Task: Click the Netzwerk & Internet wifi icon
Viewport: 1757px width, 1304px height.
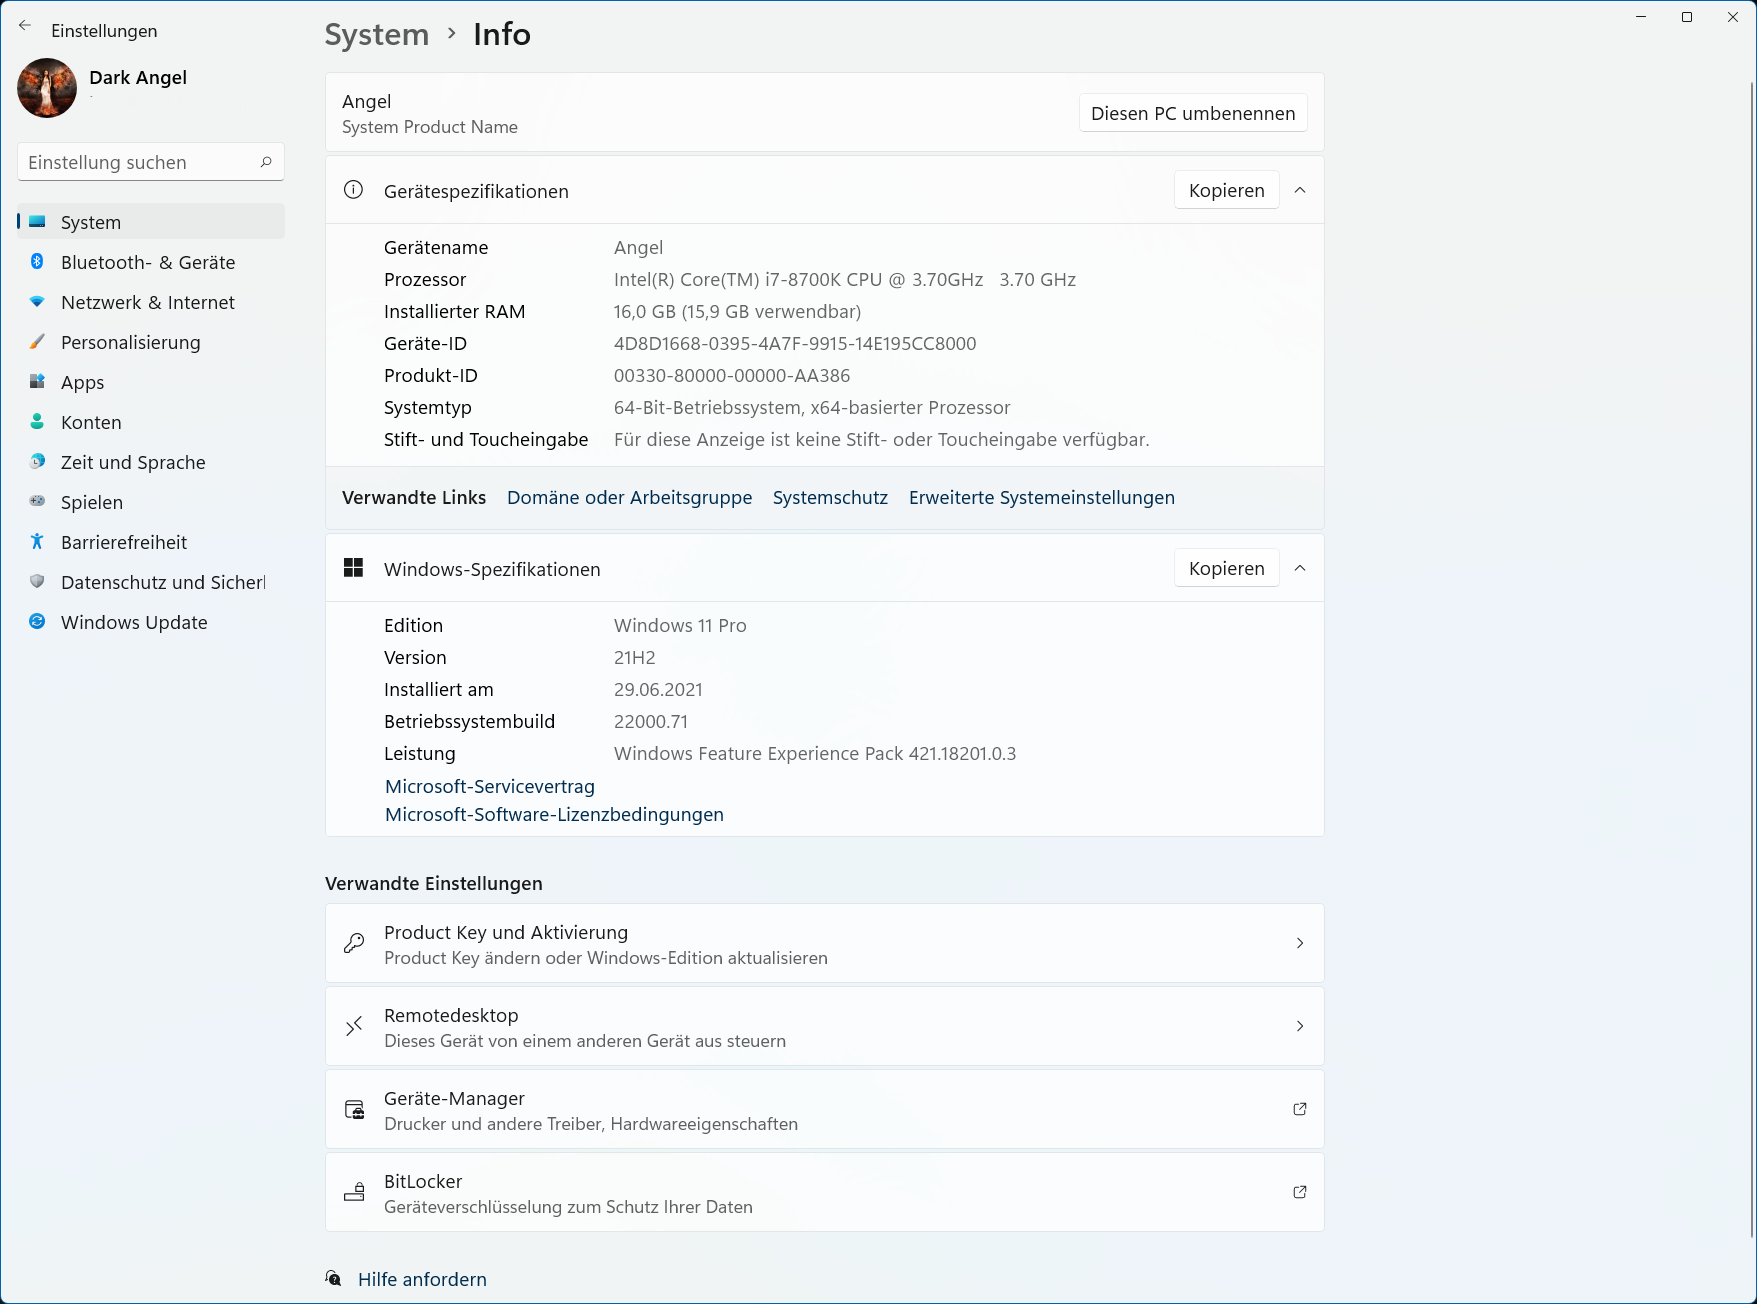Action: [37, 302]
